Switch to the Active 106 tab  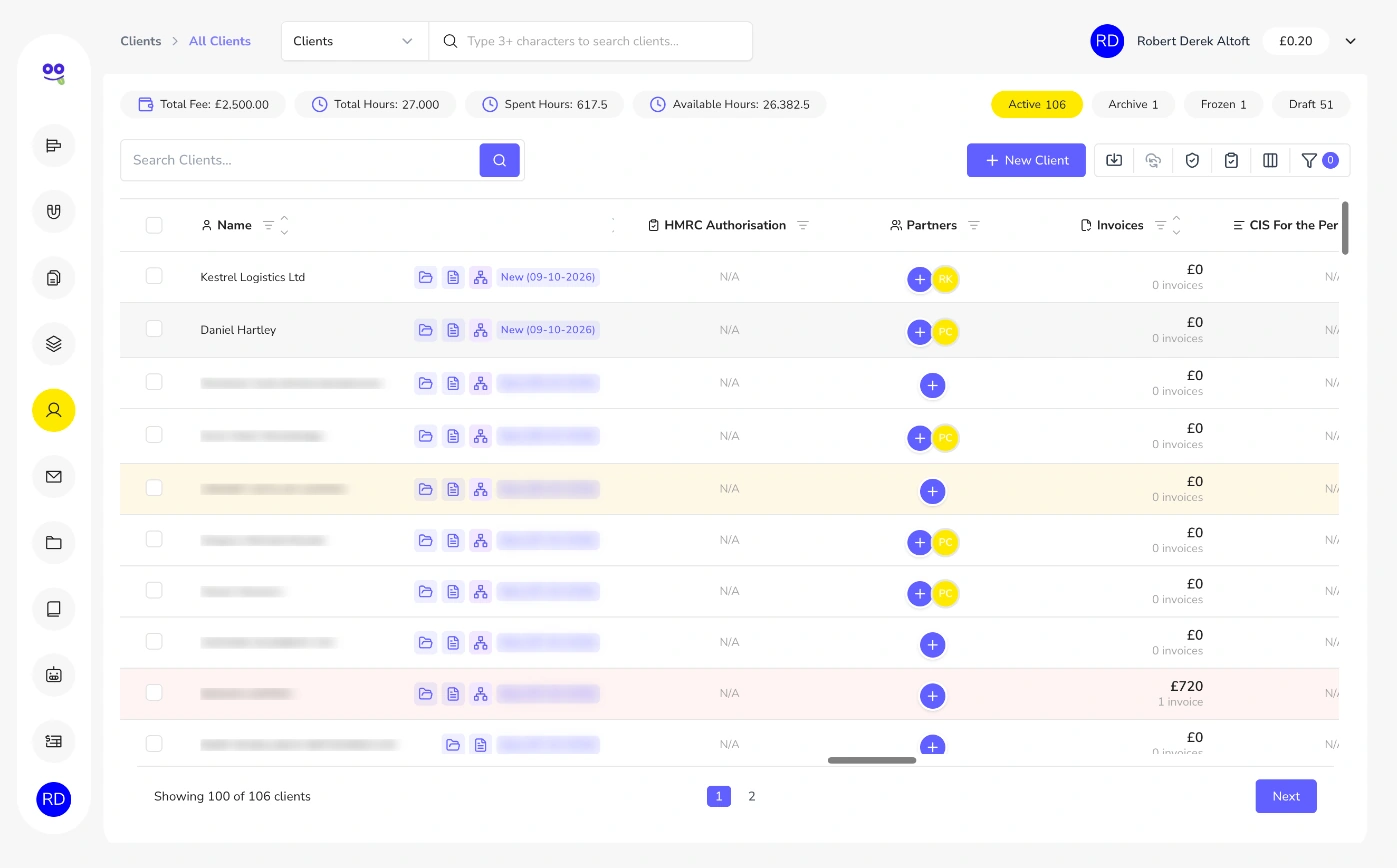pyautogui.click(x=1037, y=104)
